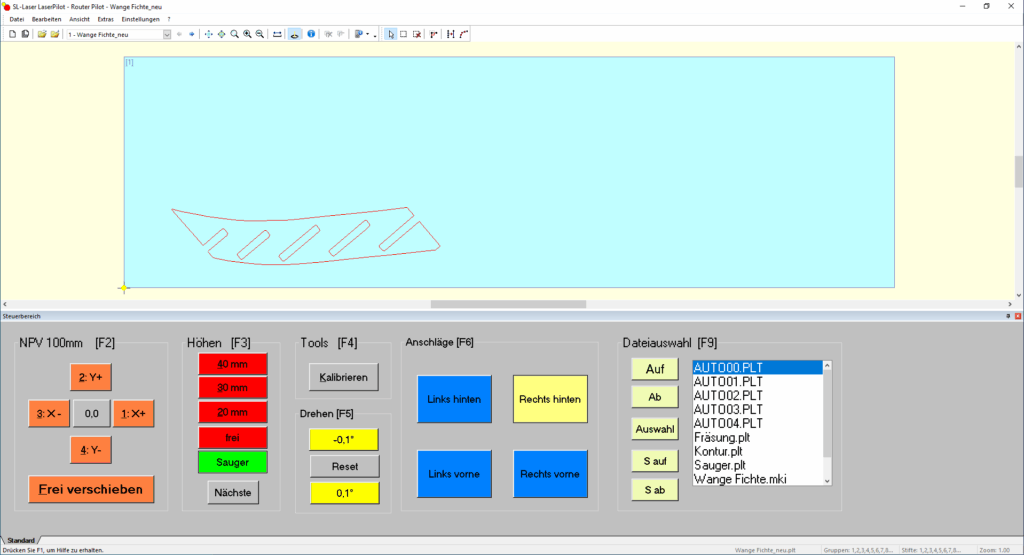This screenshot has height=555, width=1024.
Task: Select the arrow pointer tool
Action: click(x=391, y=34)
